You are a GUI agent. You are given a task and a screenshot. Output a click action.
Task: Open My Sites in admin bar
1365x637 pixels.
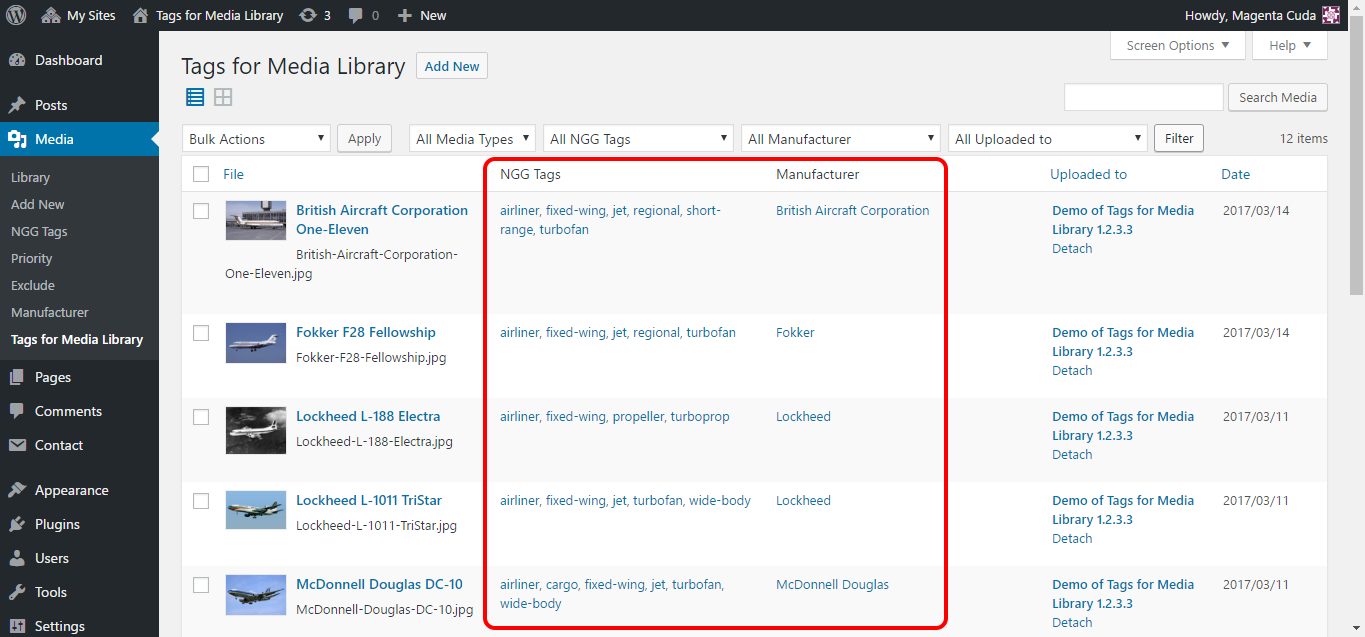[79, 15]
